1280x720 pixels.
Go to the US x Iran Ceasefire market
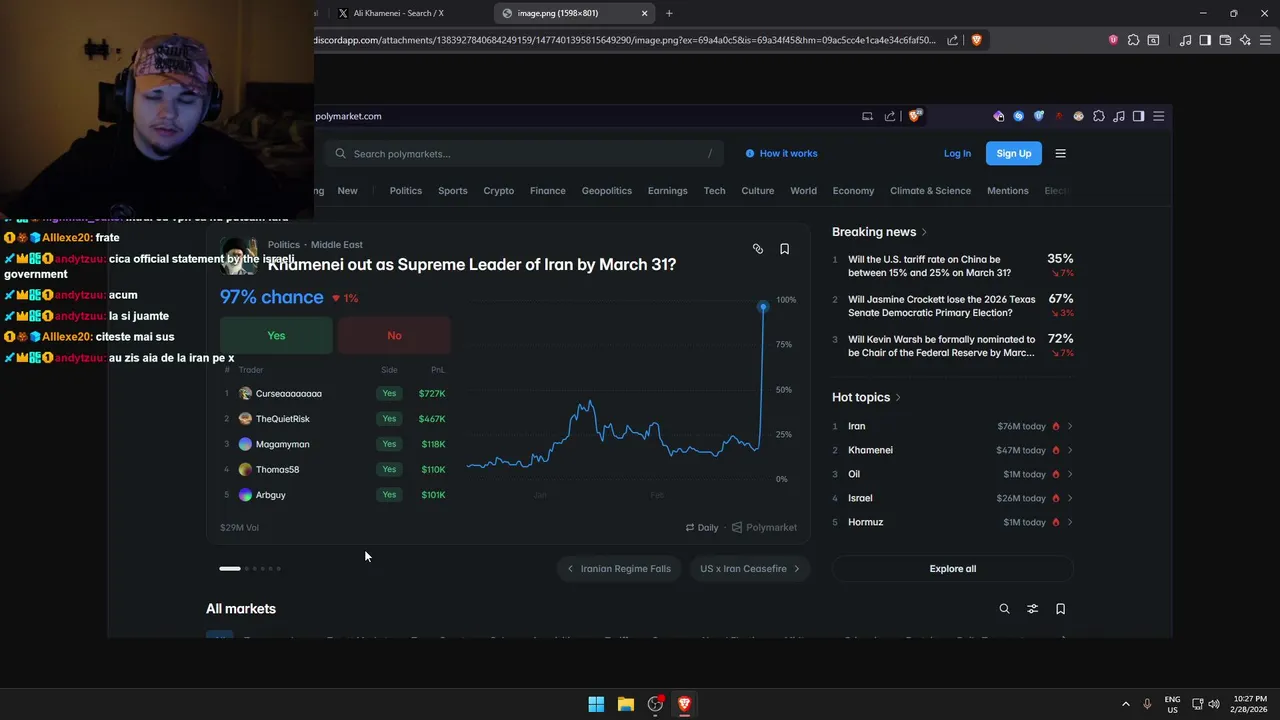(750, 569)
